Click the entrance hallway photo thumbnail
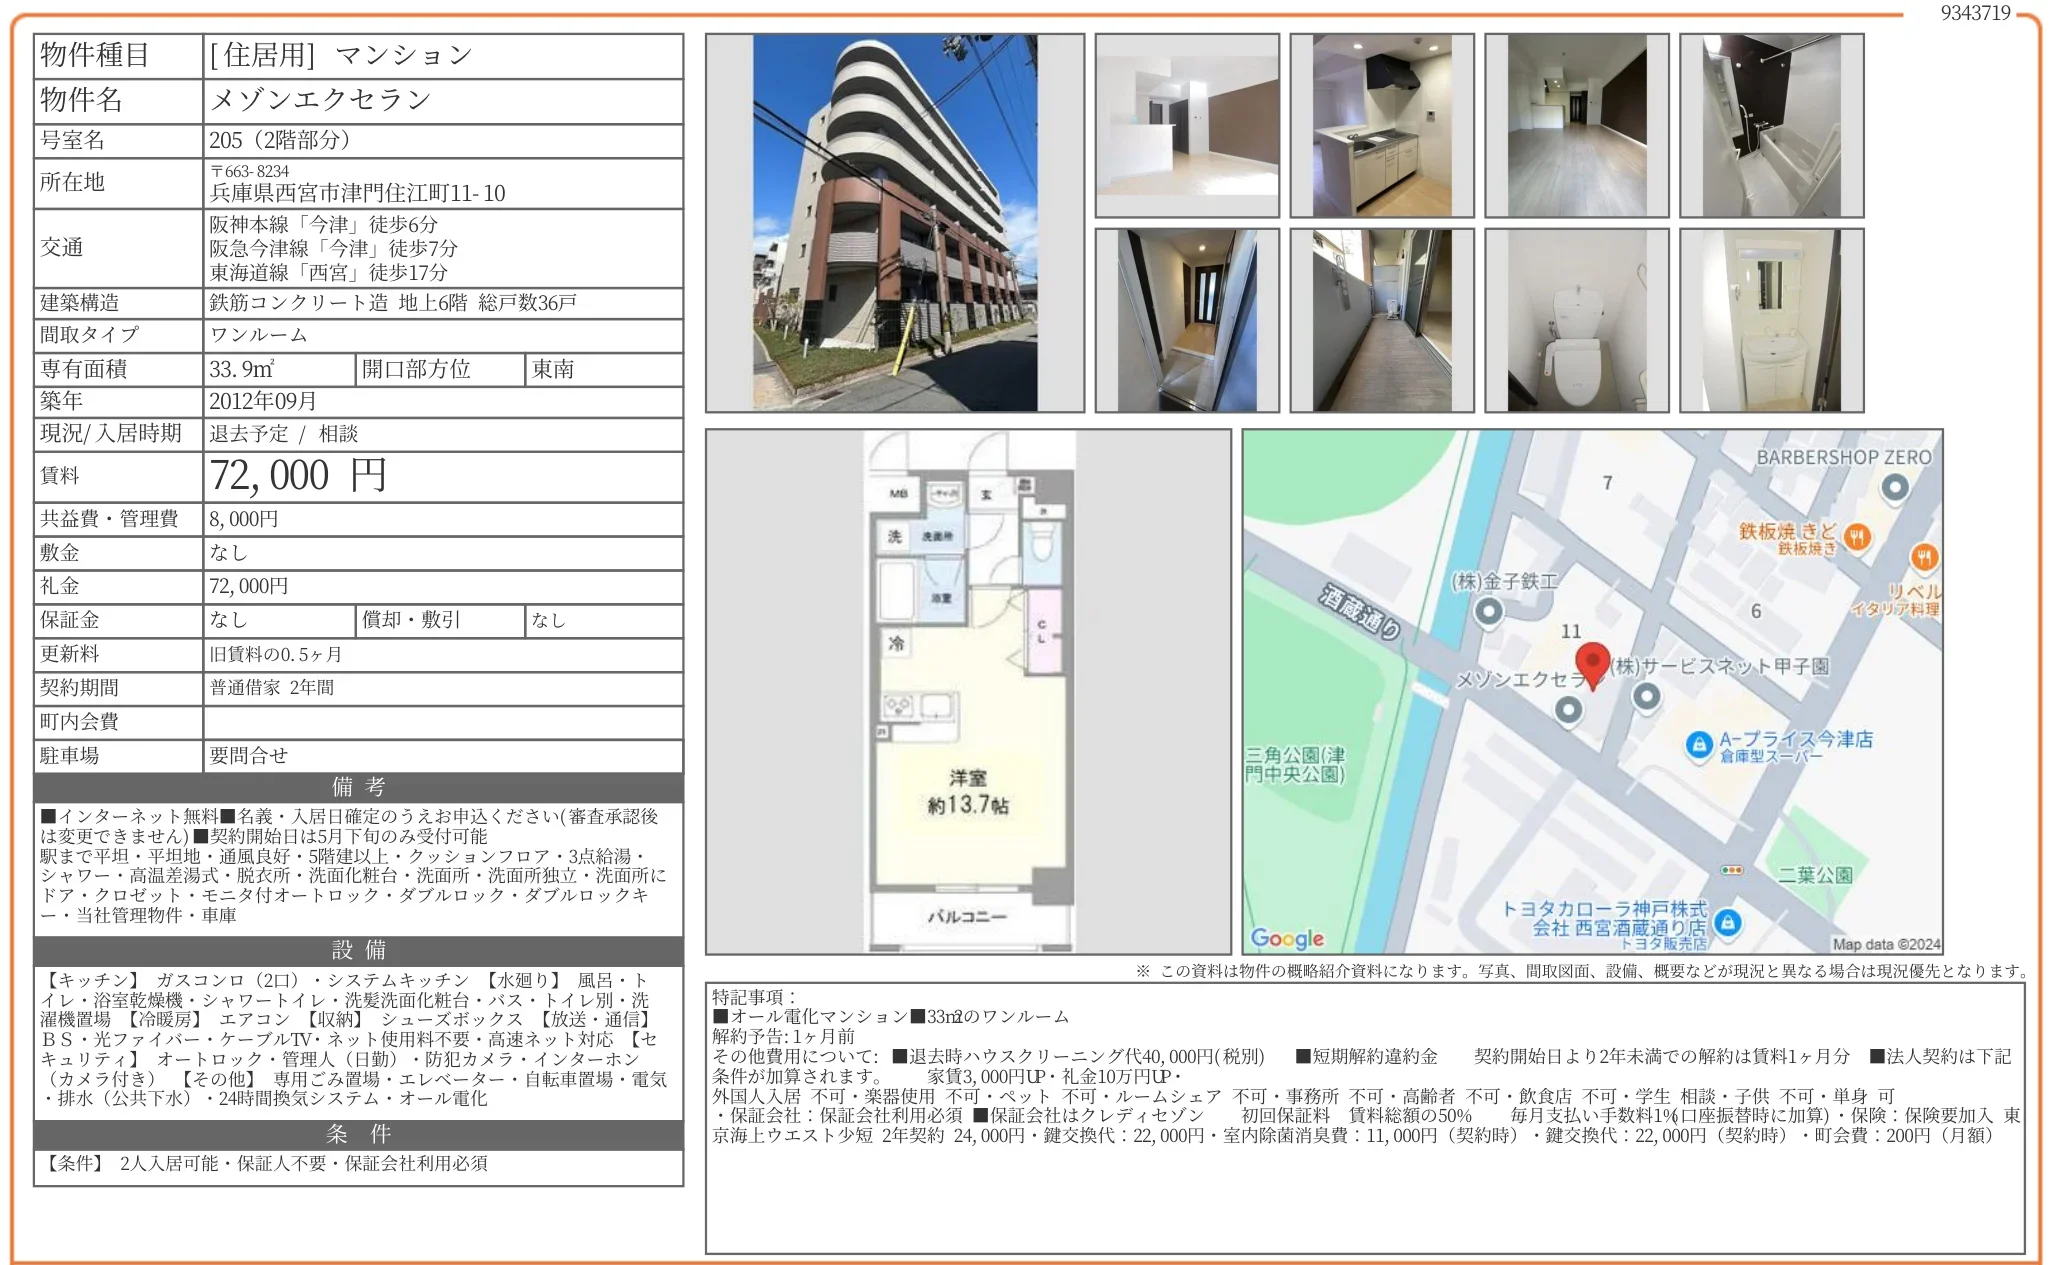 coord(1186,321)
